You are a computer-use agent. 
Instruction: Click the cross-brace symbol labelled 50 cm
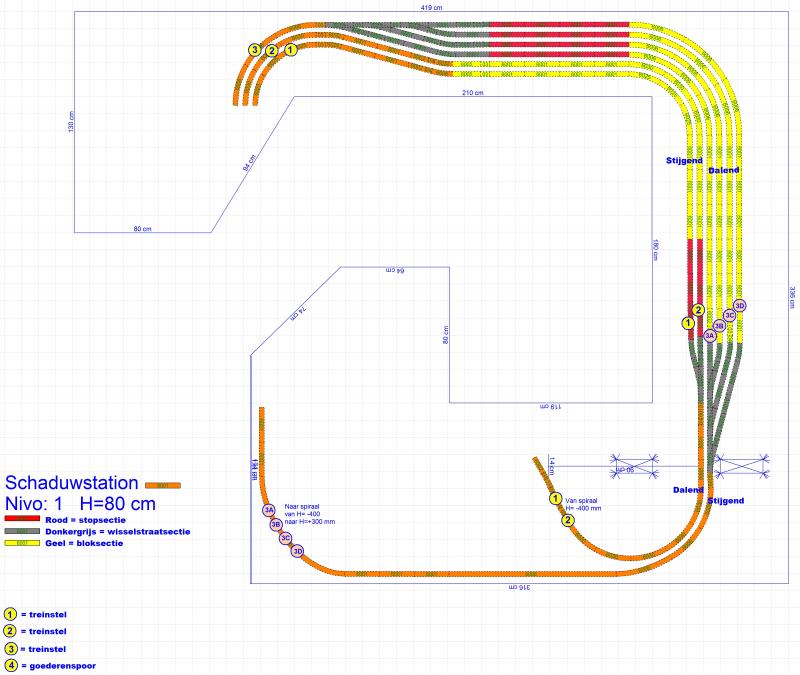635,466
